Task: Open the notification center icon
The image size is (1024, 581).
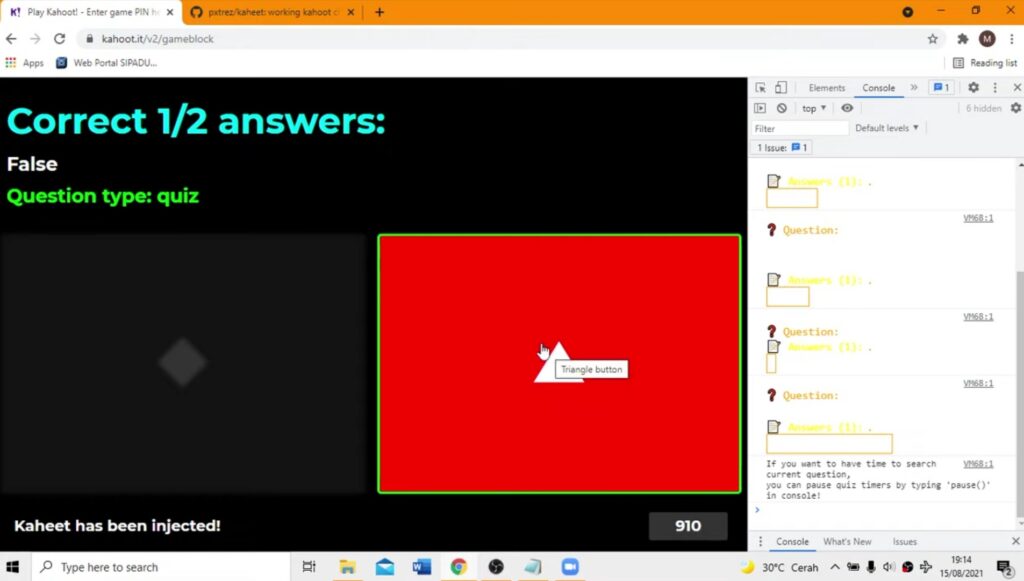Action: 1004,567
